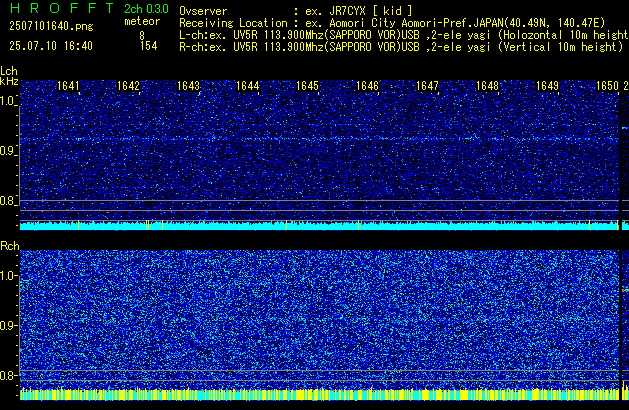Select the meteor count value 8

click(x=142, y=36)
